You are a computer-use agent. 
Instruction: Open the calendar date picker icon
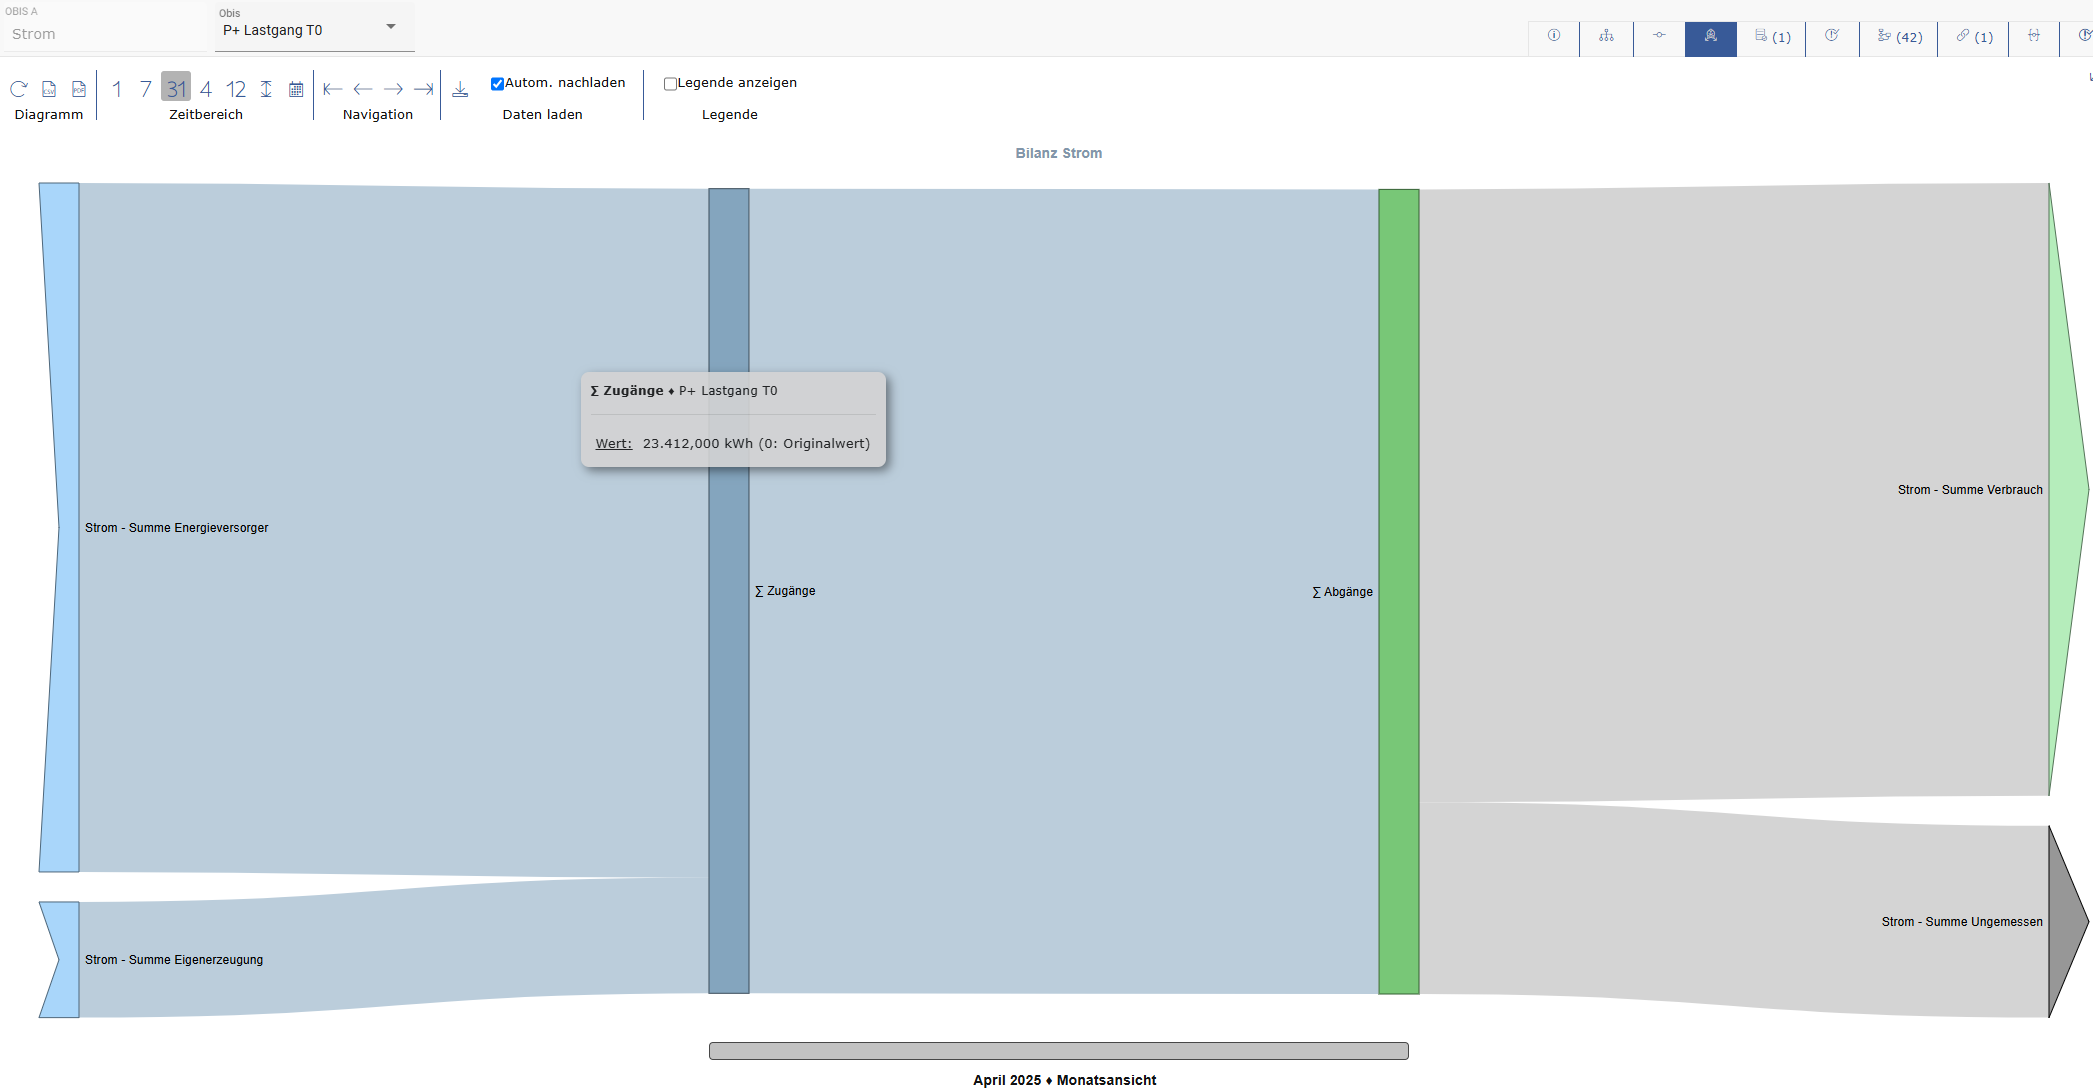click(x=296, y=89)
